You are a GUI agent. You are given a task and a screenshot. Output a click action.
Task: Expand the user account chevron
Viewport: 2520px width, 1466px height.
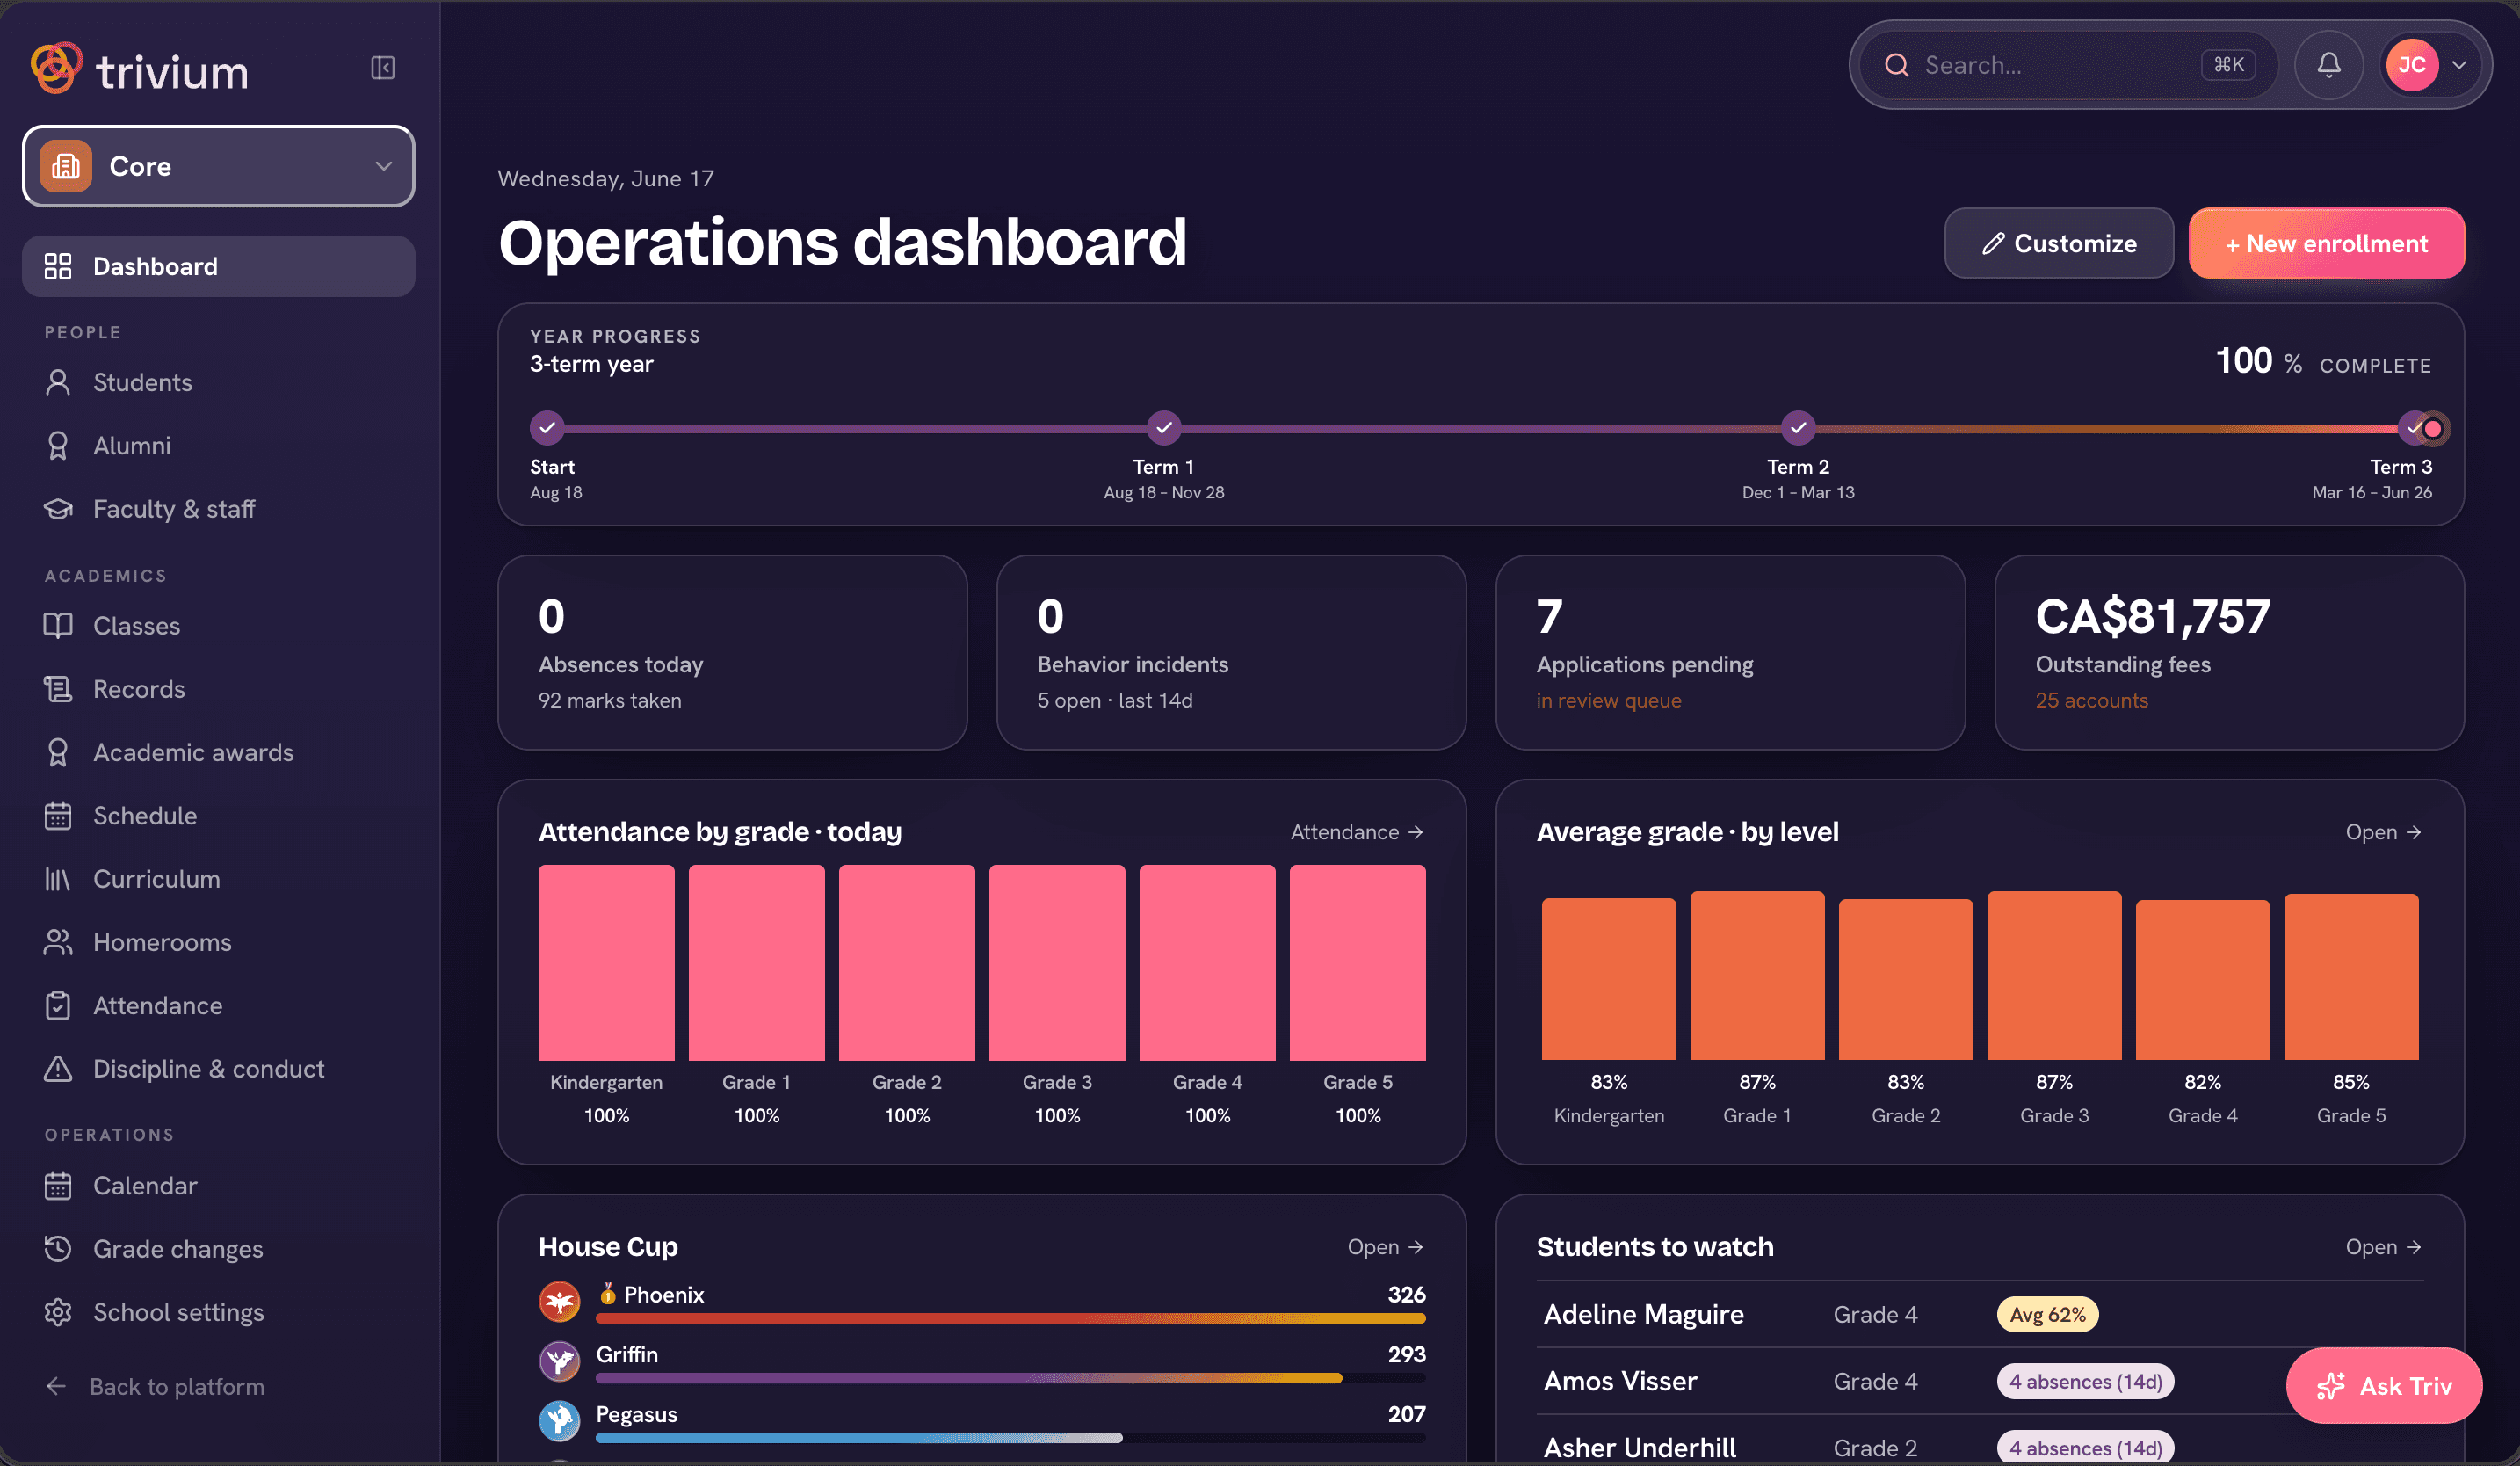(x=2459, y=65)
